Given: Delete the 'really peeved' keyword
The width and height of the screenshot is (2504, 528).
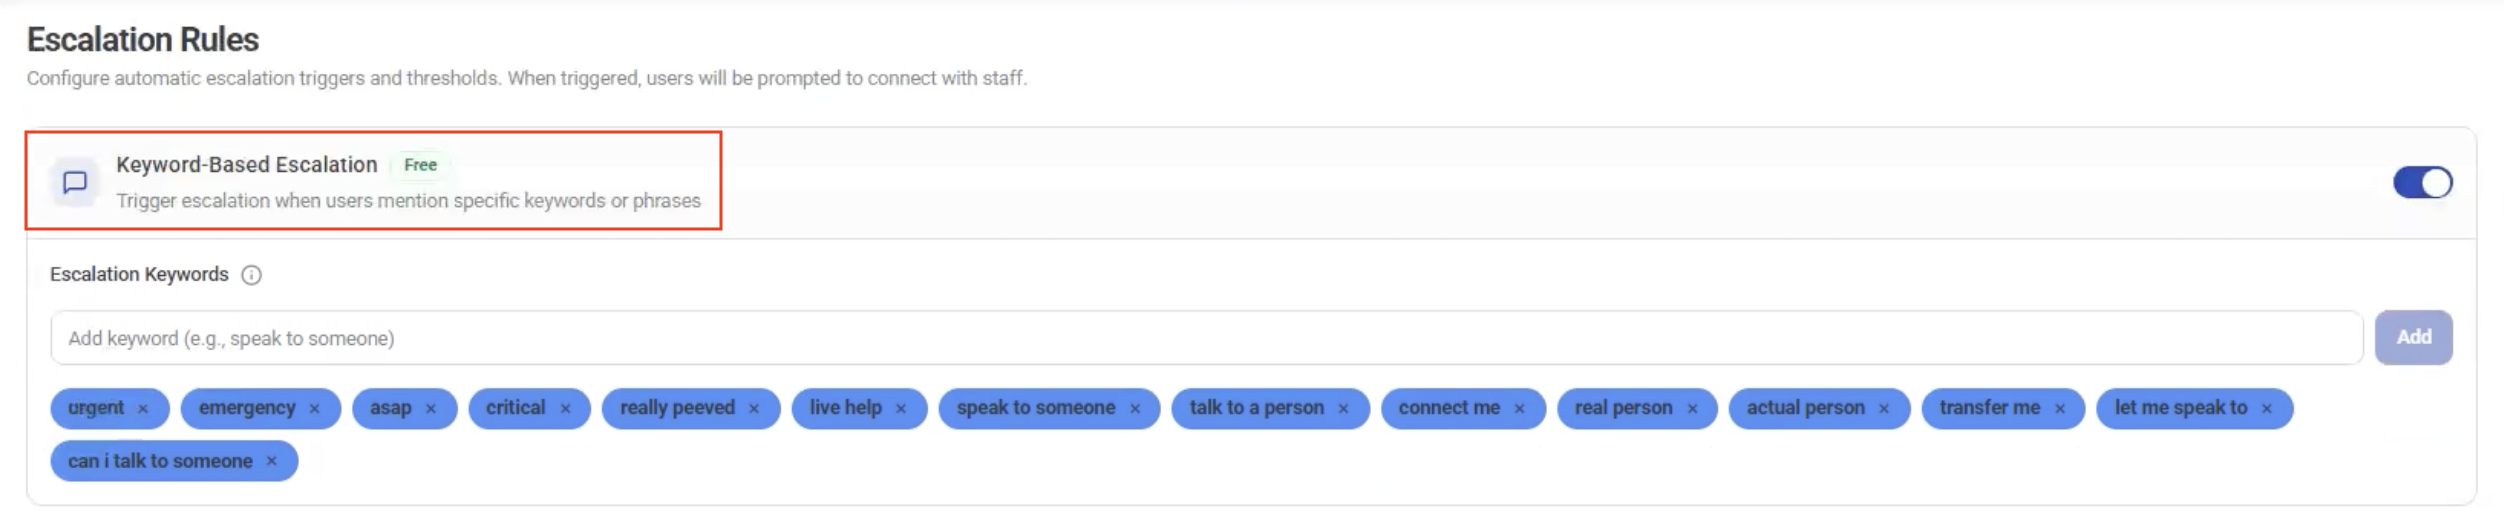Looking at the screenshot, I should coord(754,409).
